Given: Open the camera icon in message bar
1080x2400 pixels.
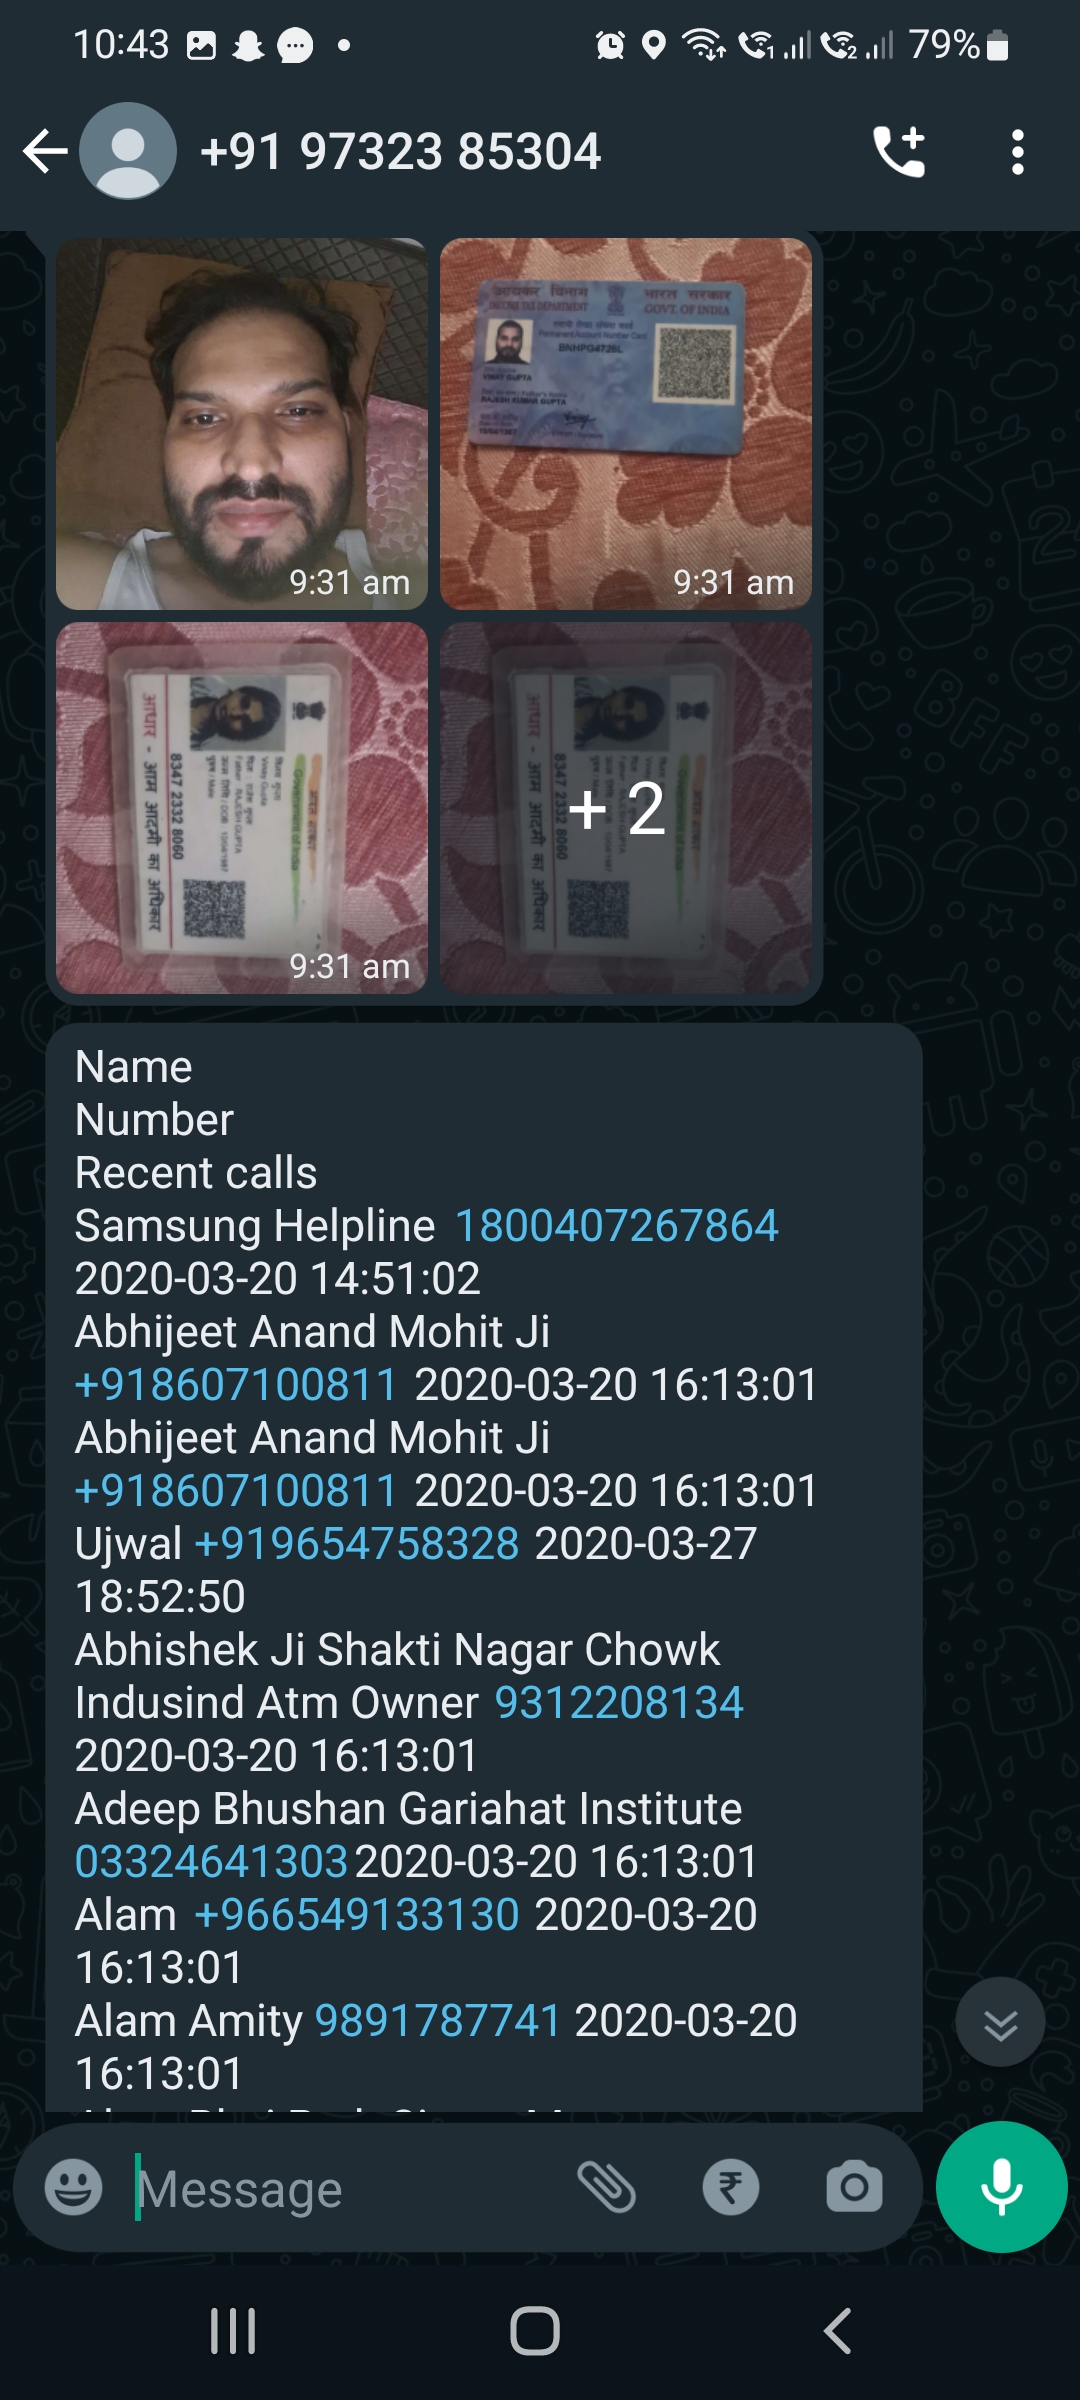Looking at the screenshot, I should (854, 2187).
